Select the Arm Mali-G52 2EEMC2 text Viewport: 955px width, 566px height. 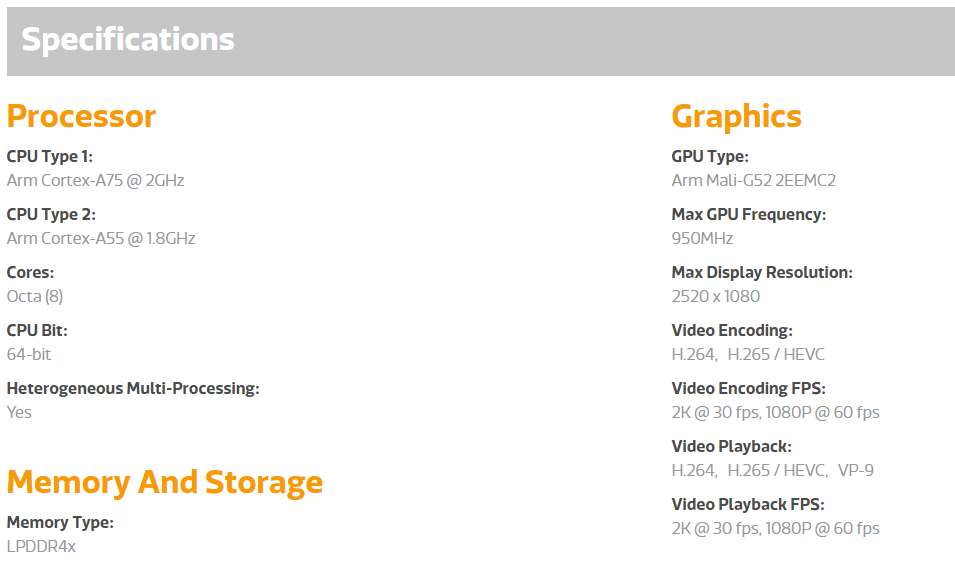tap(753, 180)
